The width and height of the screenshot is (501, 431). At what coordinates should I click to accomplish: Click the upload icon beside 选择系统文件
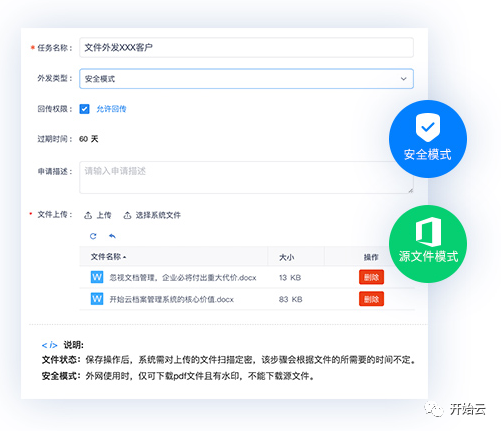pyautogui.click(x=127, y=215)
